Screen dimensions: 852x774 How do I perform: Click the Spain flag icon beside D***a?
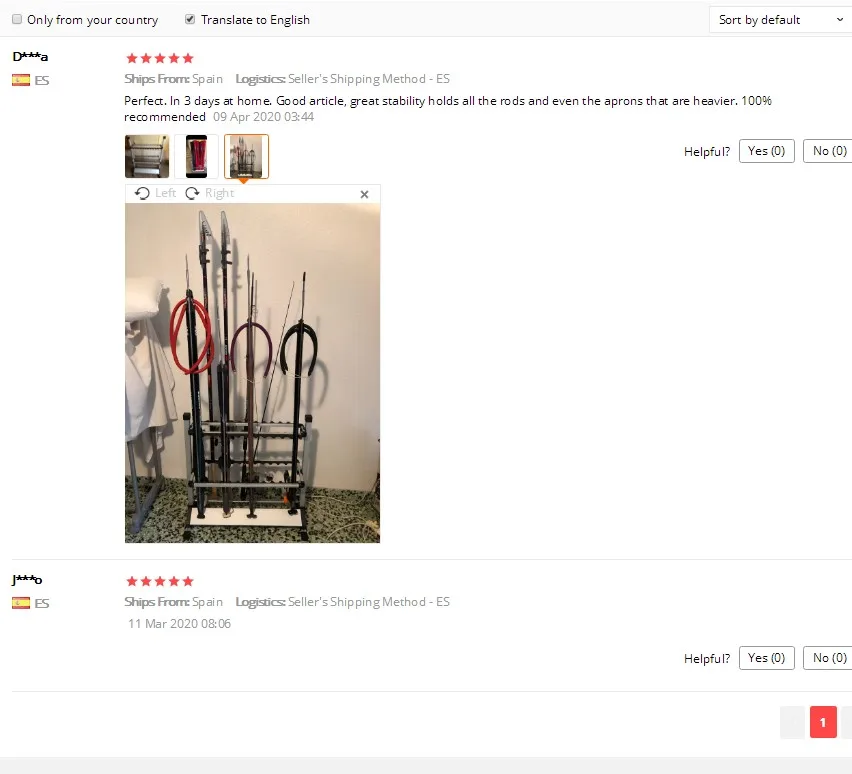[21, 80]
